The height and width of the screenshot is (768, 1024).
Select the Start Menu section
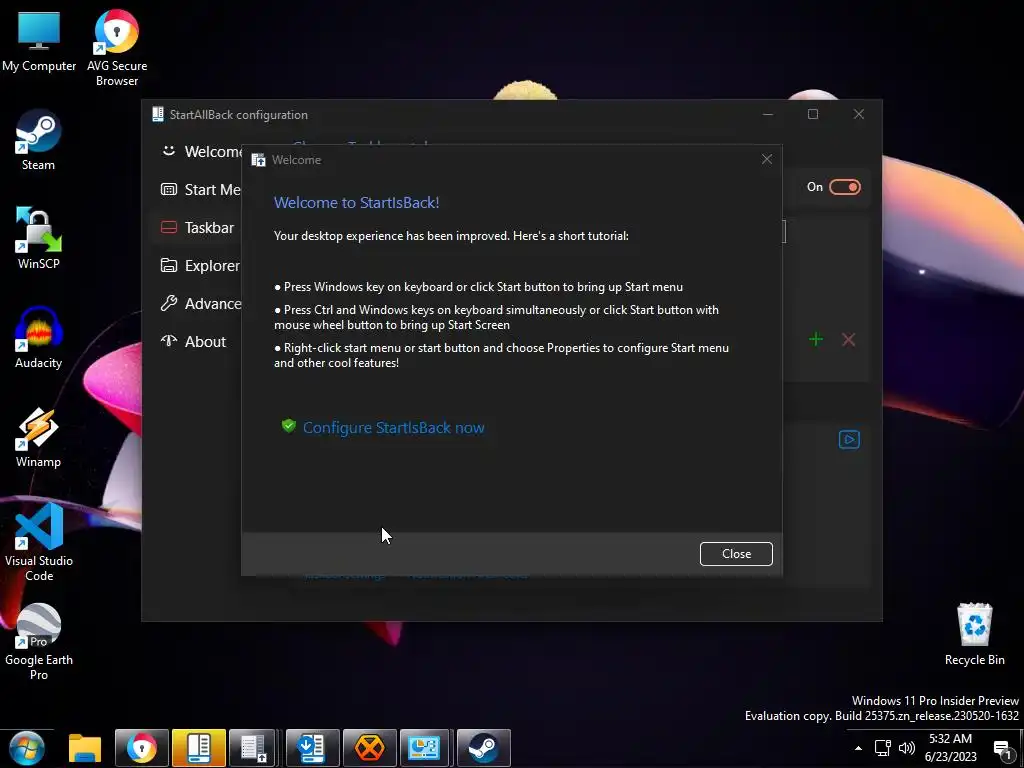click(200, 189)
